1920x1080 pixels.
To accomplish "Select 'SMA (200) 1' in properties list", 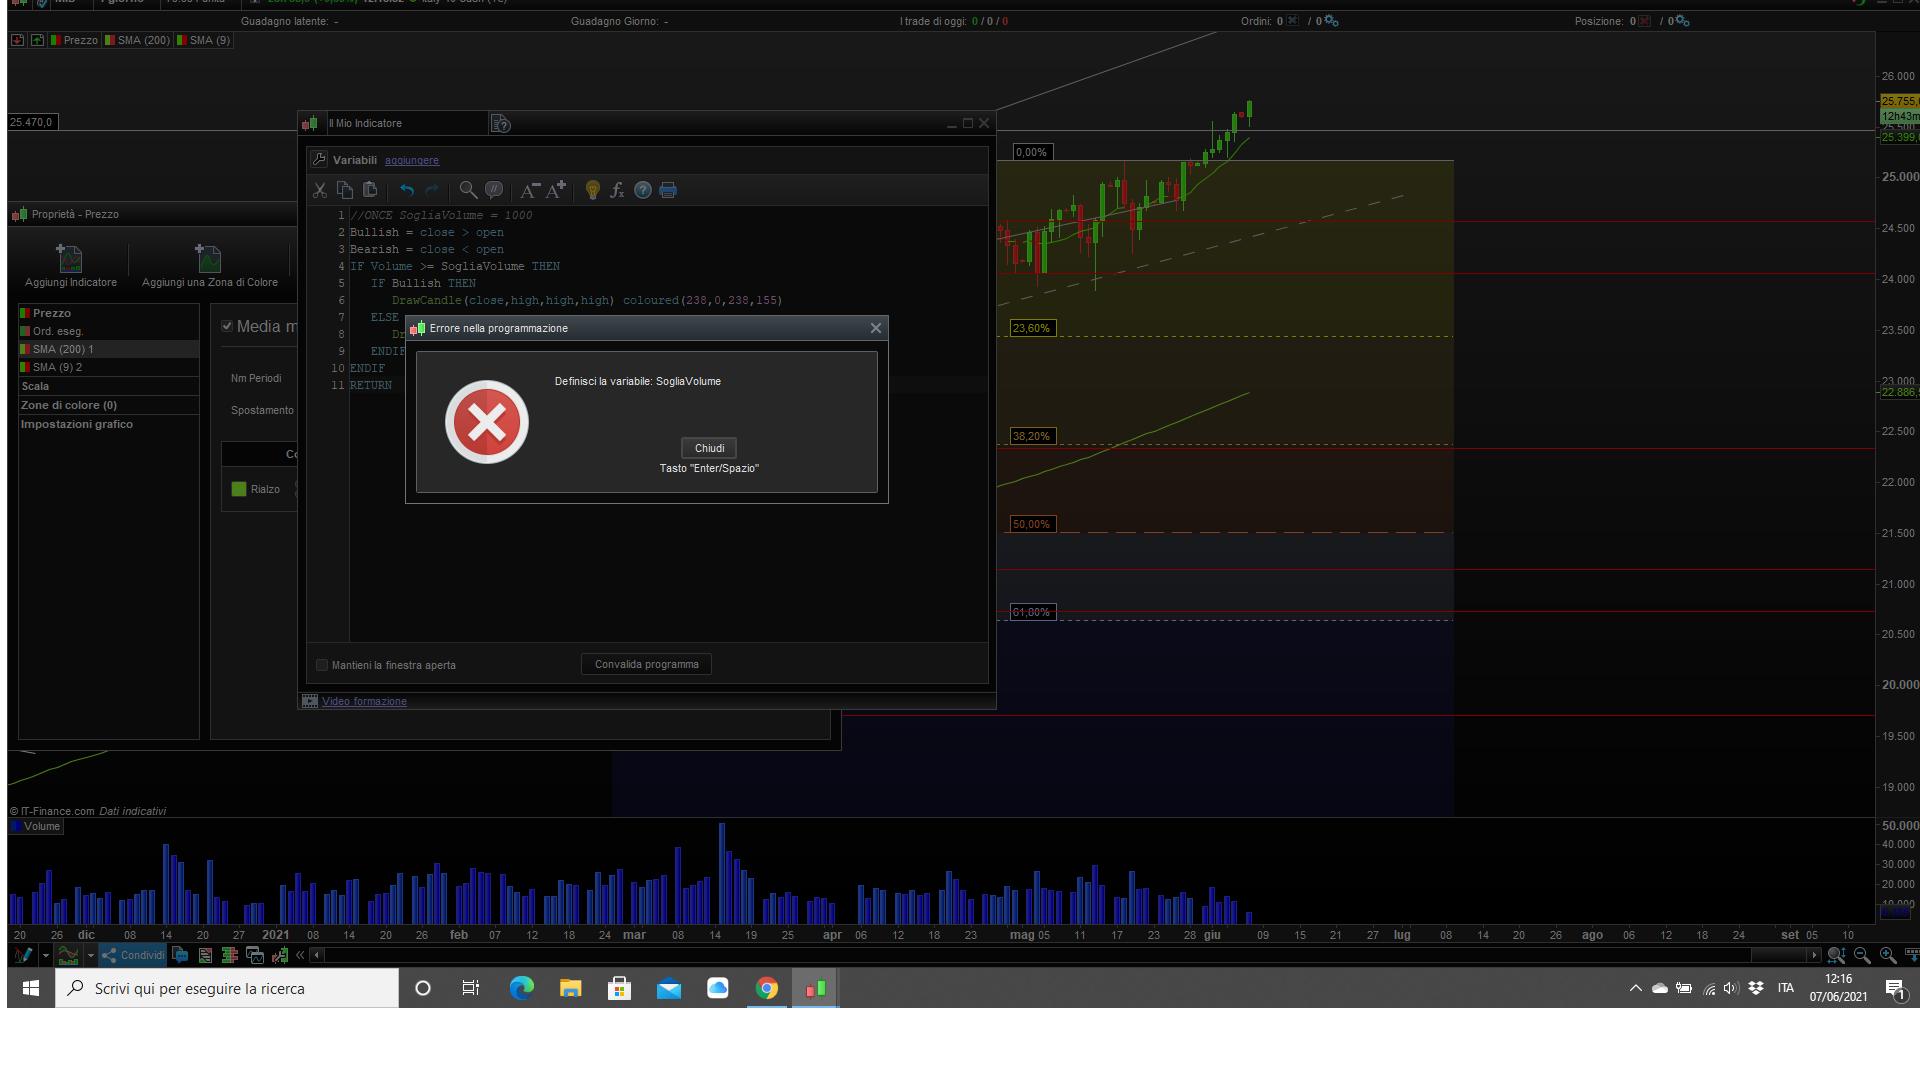I will [63, 349].
